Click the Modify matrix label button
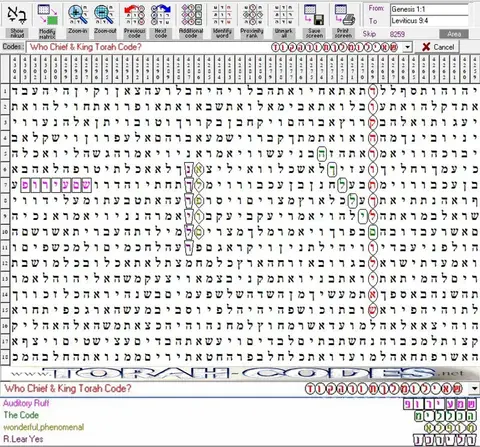 tap(47, 33)
